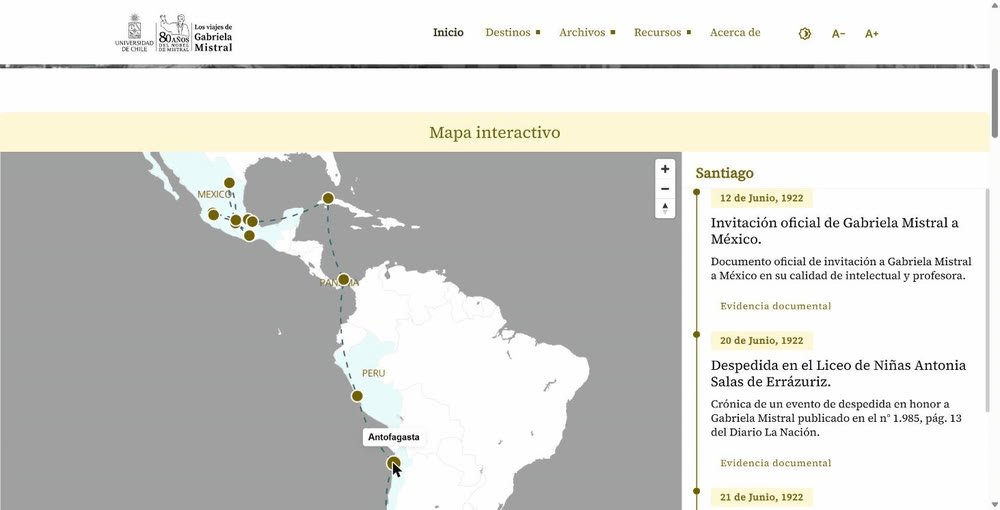
Task: Click the Antofagasta tooltip label
Action: point(393,437)
